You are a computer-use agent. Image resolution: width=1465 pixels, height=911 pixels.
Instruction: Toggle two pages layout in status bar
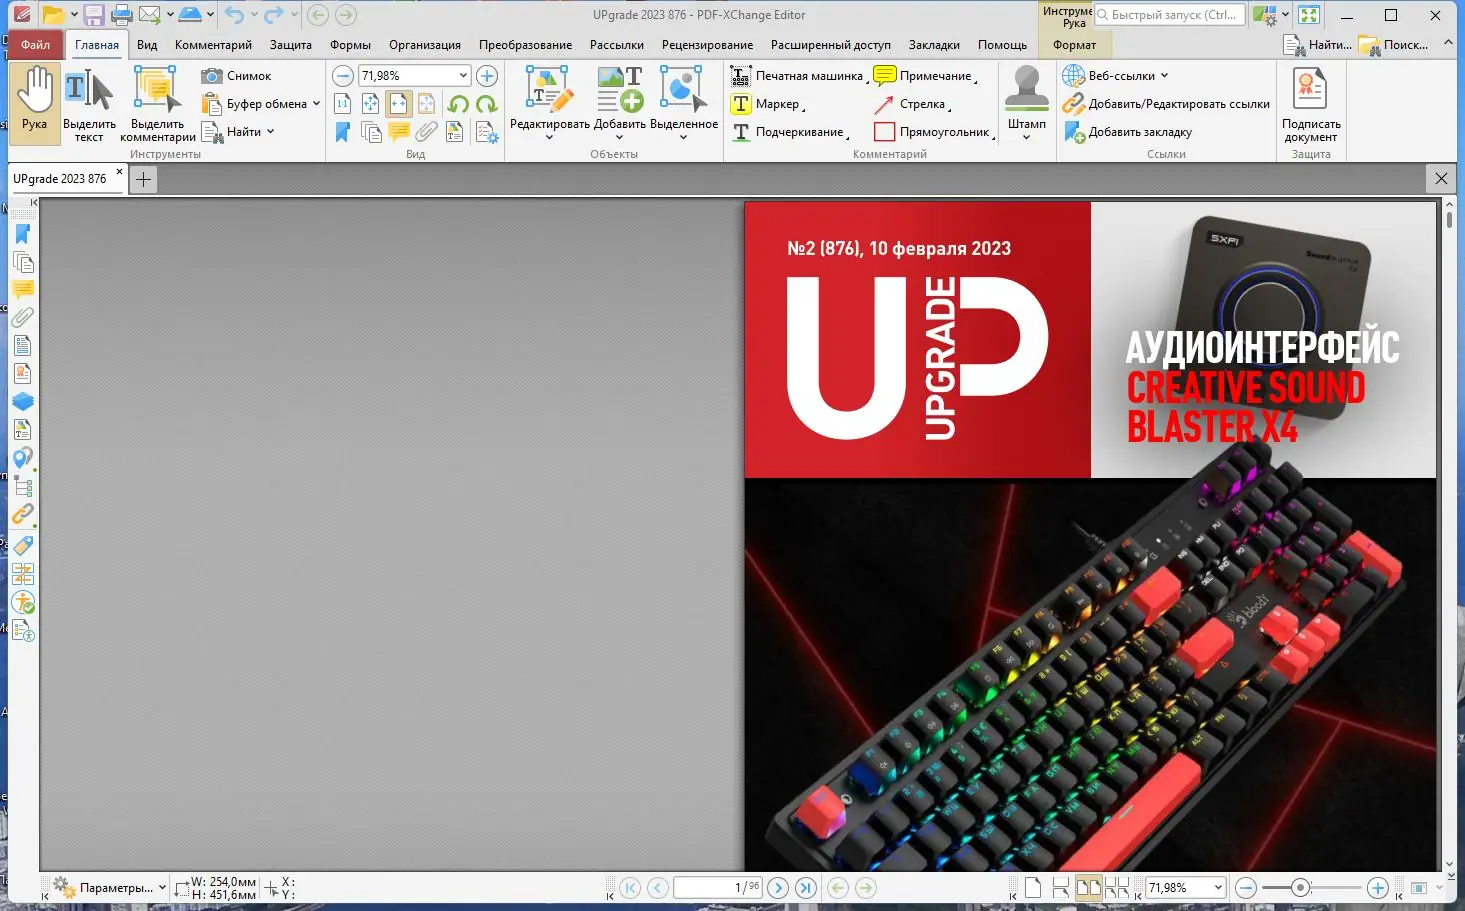pyautogui.click(x=1089, y=887)
